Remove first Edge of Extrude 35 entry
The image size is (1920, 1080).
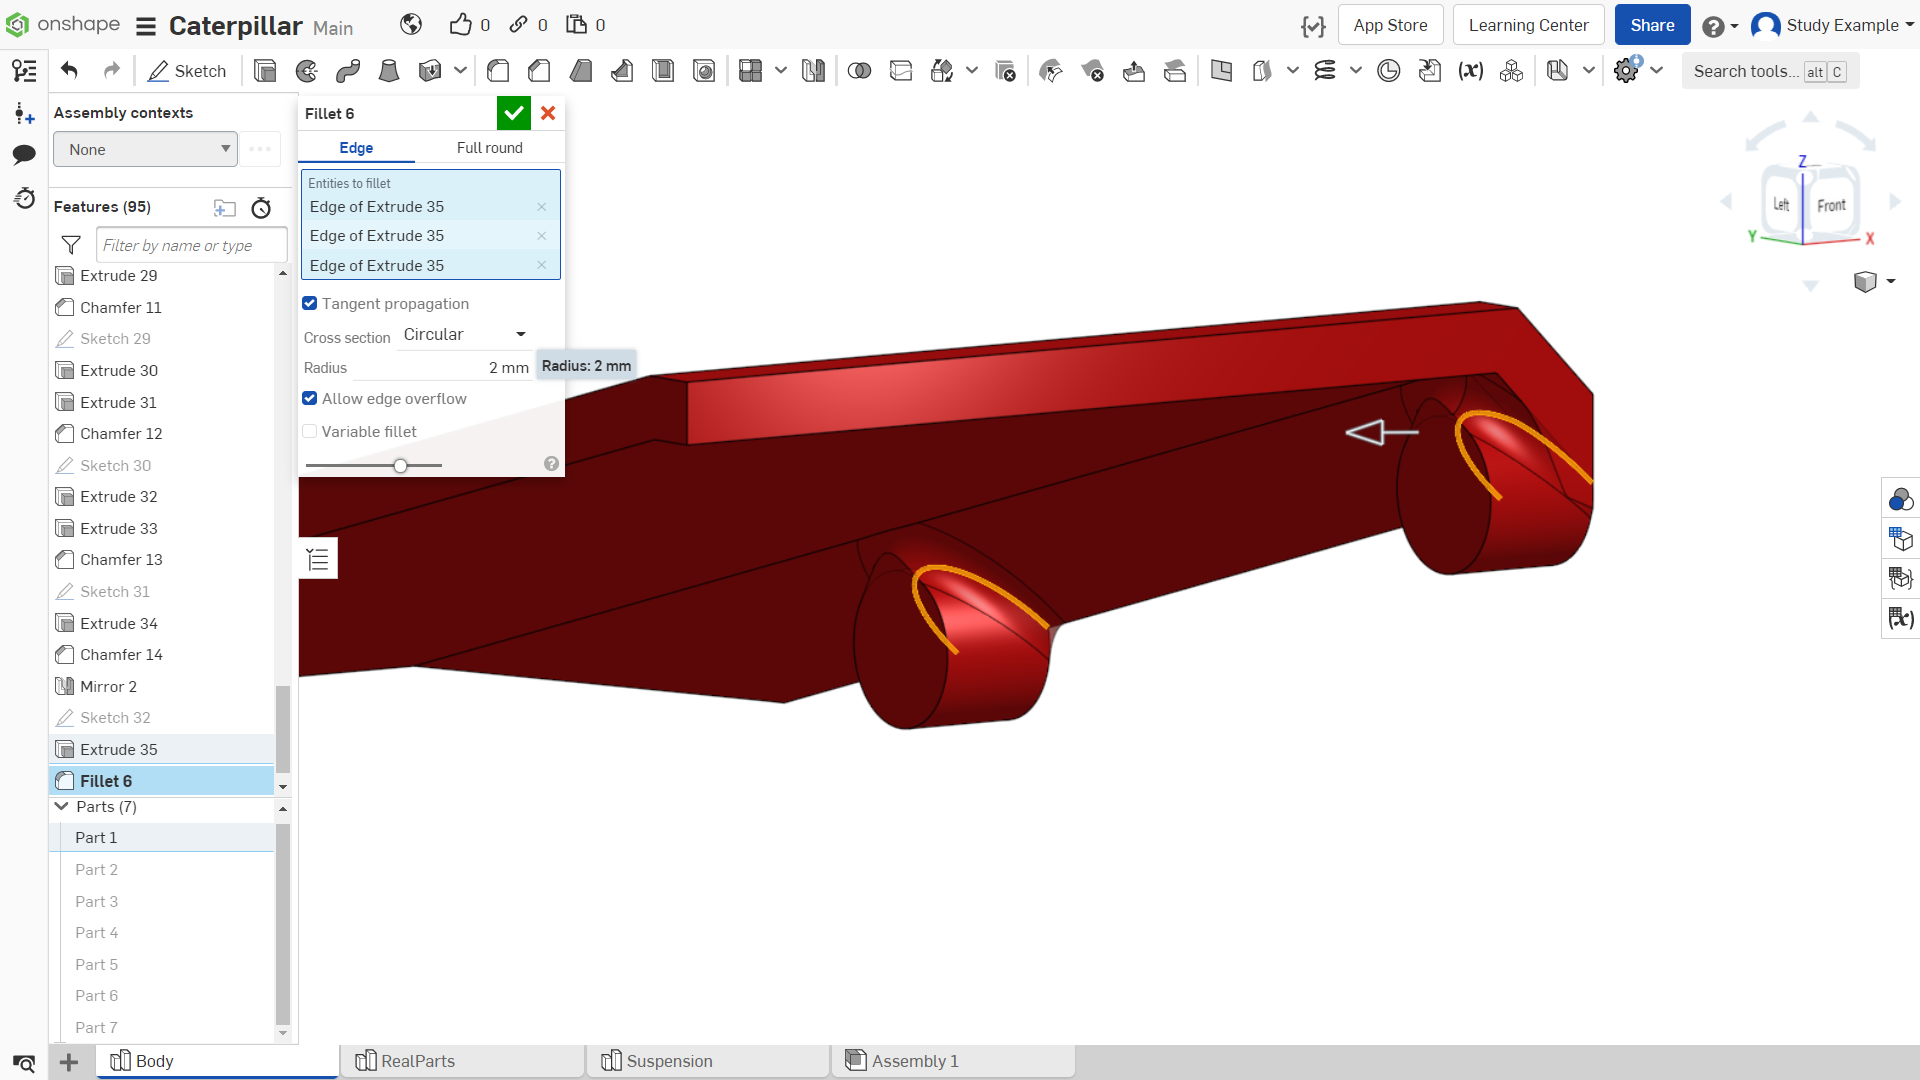point(541,207)
